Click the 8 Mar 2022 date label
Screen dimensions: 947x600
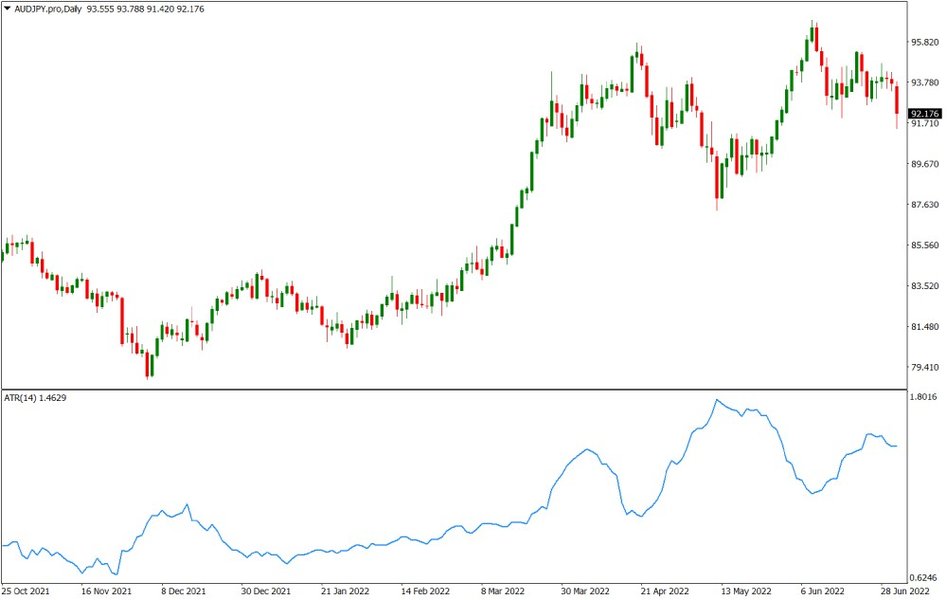coord(503,590)
